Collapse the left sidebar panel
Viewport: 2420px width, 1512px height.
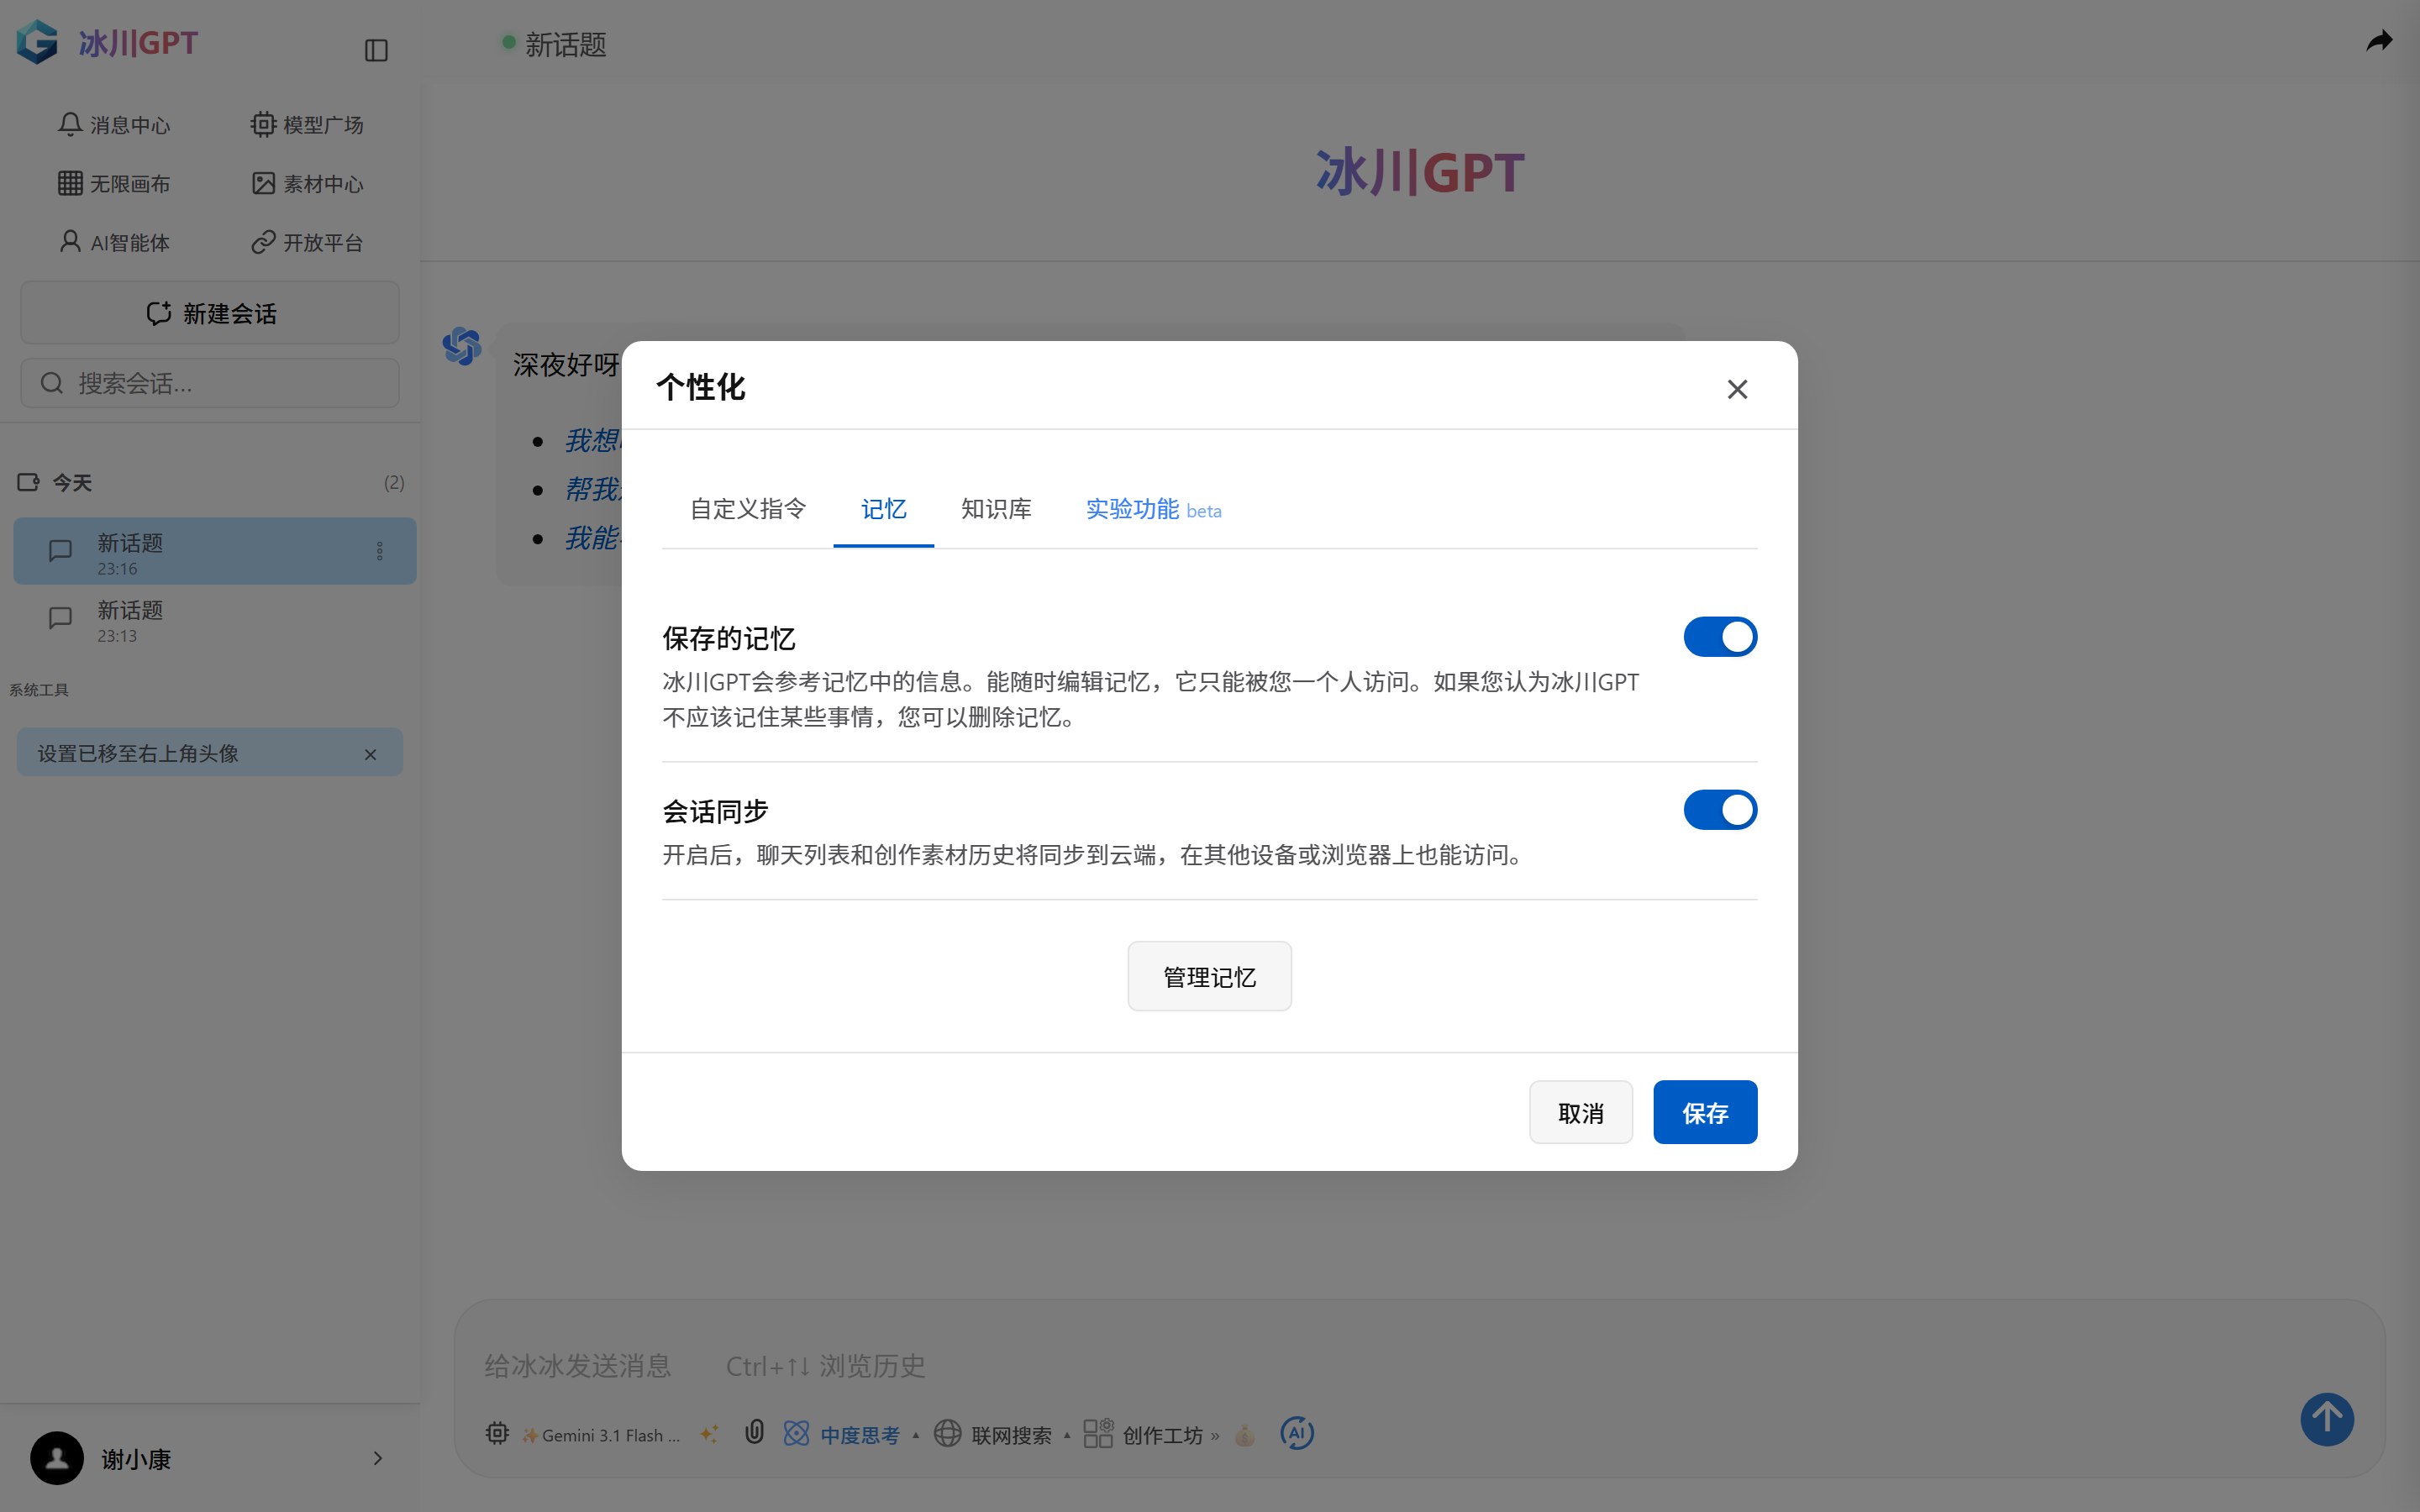point(376,49)
